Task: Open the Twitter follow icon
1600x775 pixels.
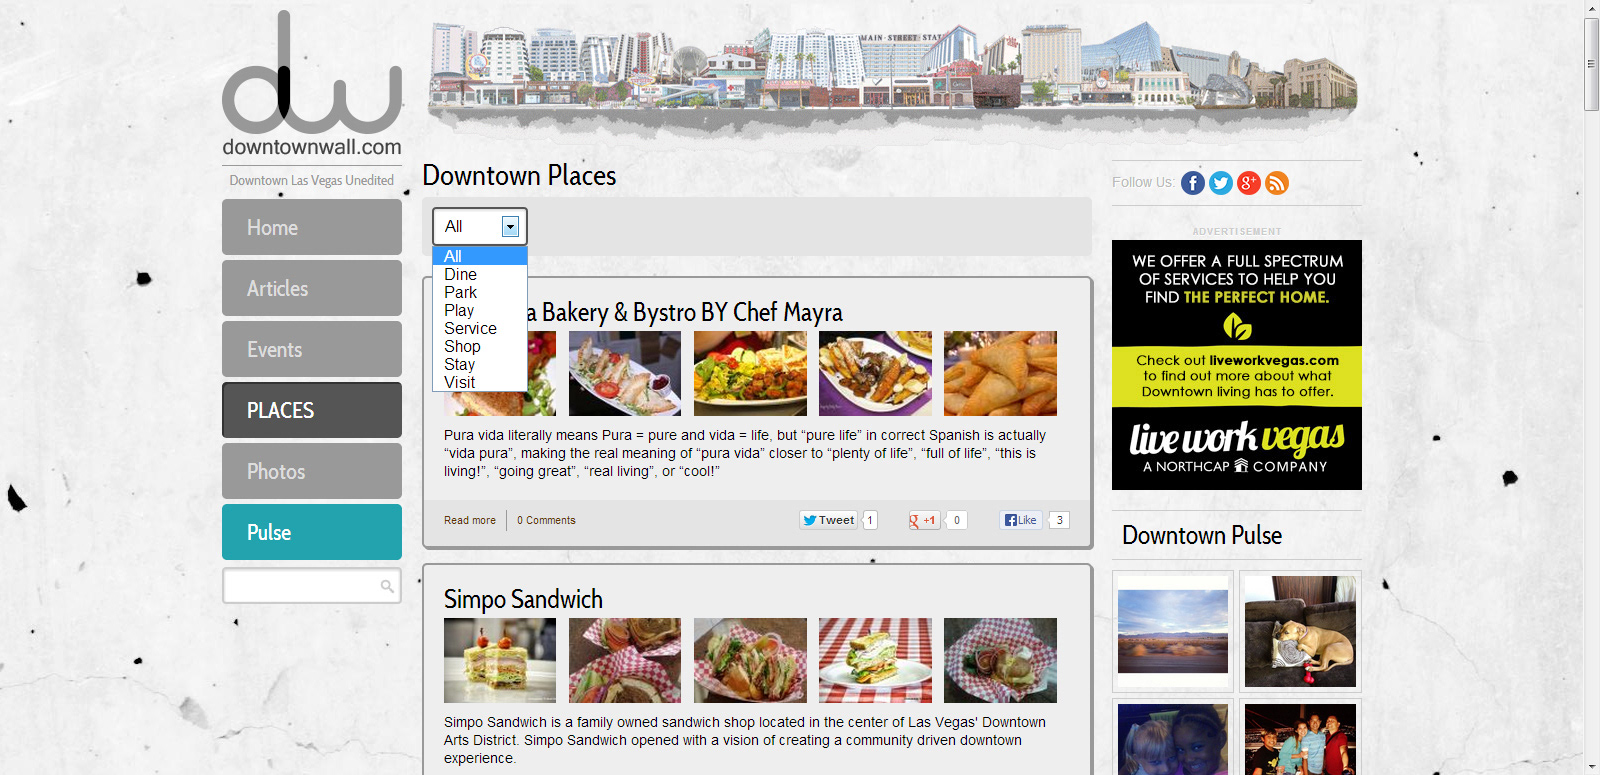Action: click(1220, 183)
